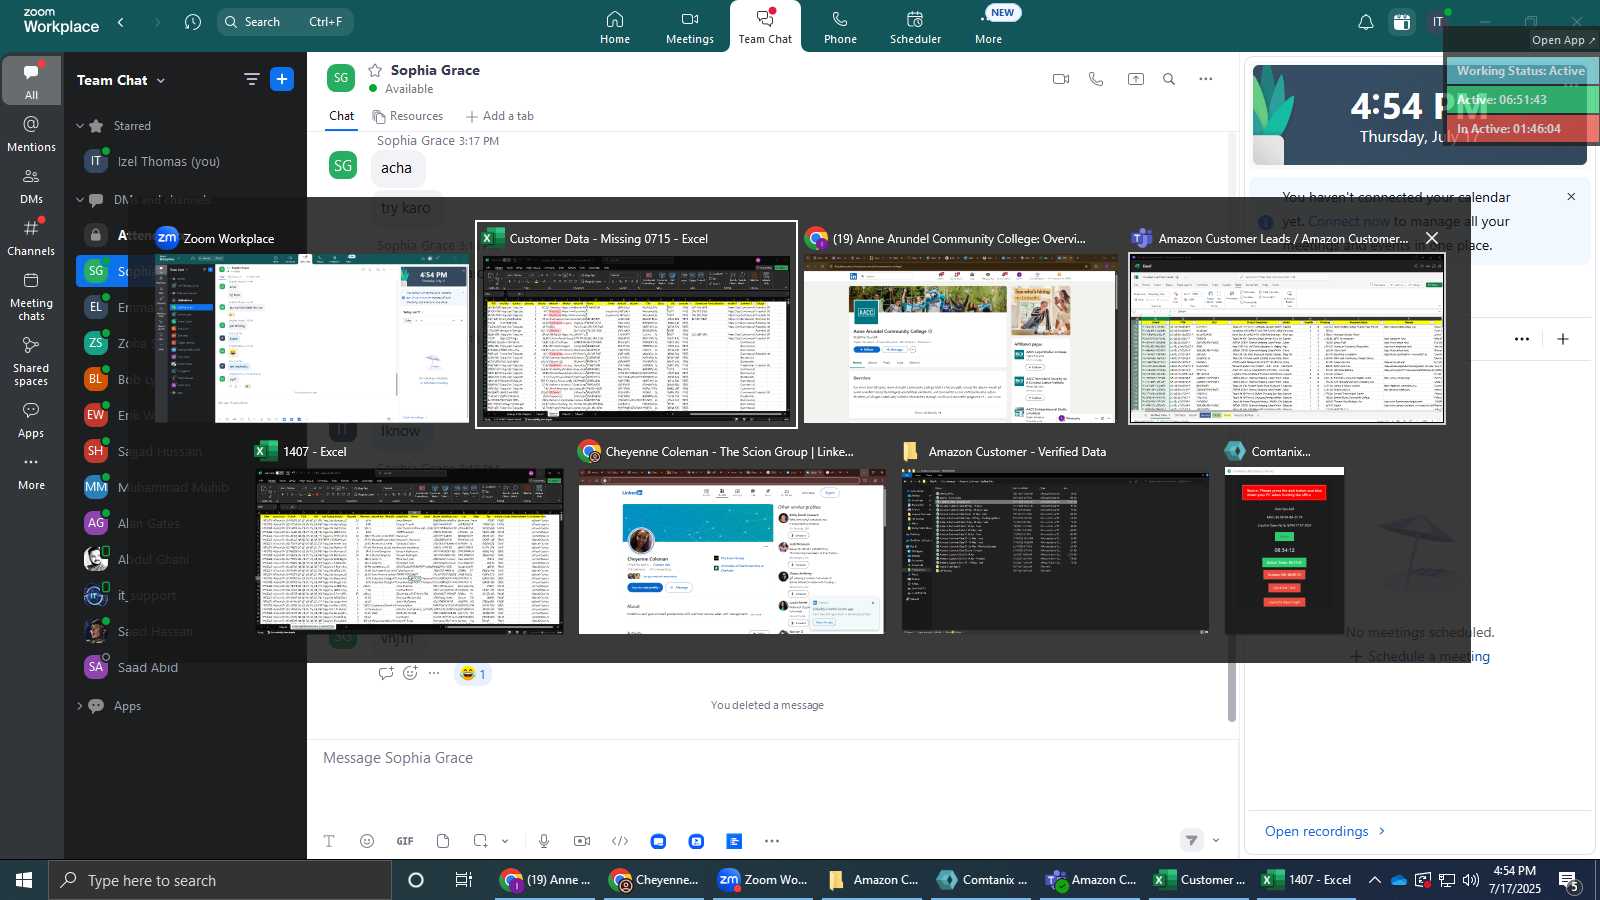Image resolution: width=1600 pixels, height=900 pixels.
Task: Click the new chat plus button
Action: 282,79
